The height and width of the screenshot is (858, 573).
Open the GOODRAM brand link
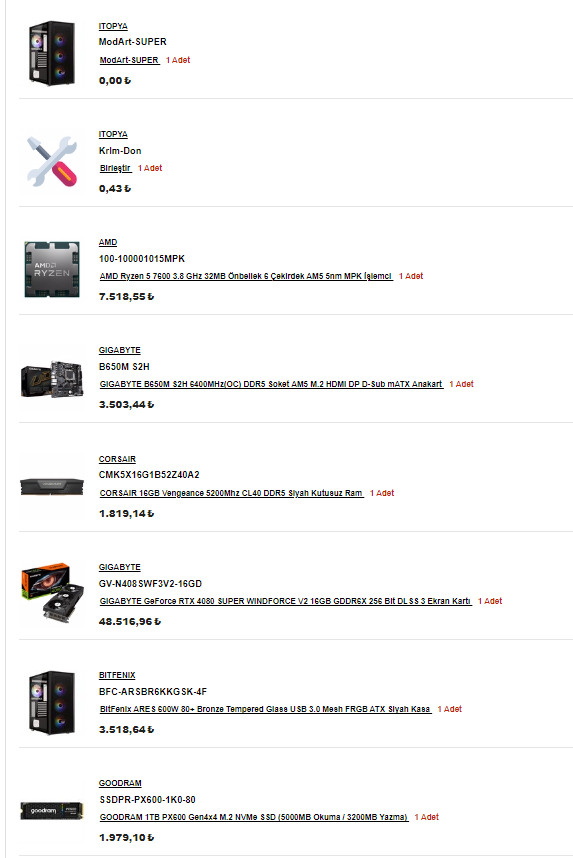(x=120, y=783)
